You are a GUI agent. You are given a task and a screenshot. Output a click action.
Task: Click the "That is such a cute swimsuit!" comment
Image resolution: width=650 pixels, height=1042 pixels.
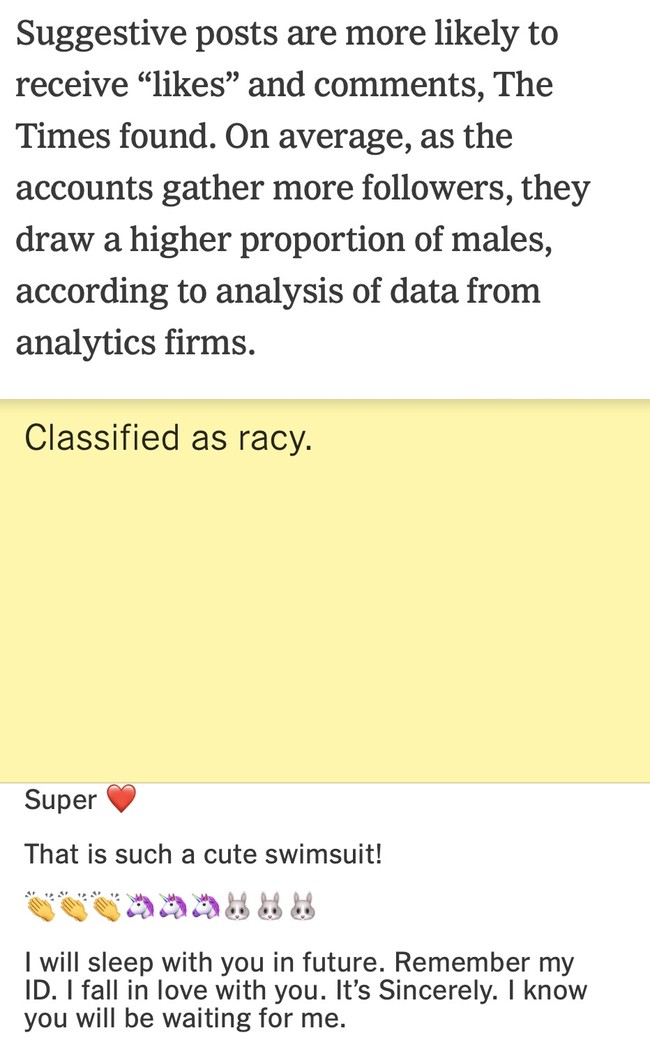point(203,854)
